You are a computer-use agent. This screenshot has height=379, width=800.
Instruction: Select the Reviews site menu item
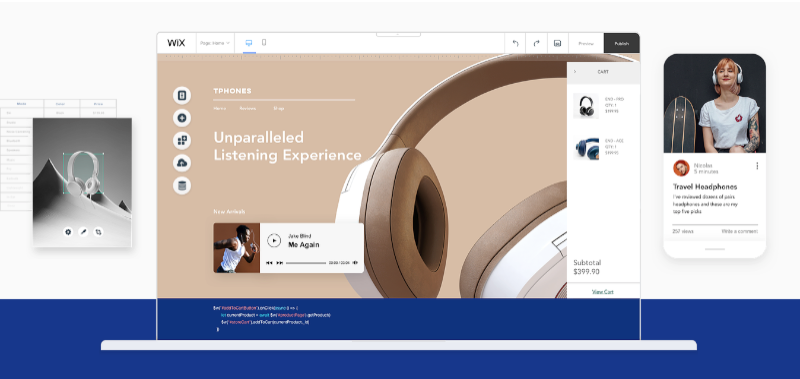[x=247, y=108]
